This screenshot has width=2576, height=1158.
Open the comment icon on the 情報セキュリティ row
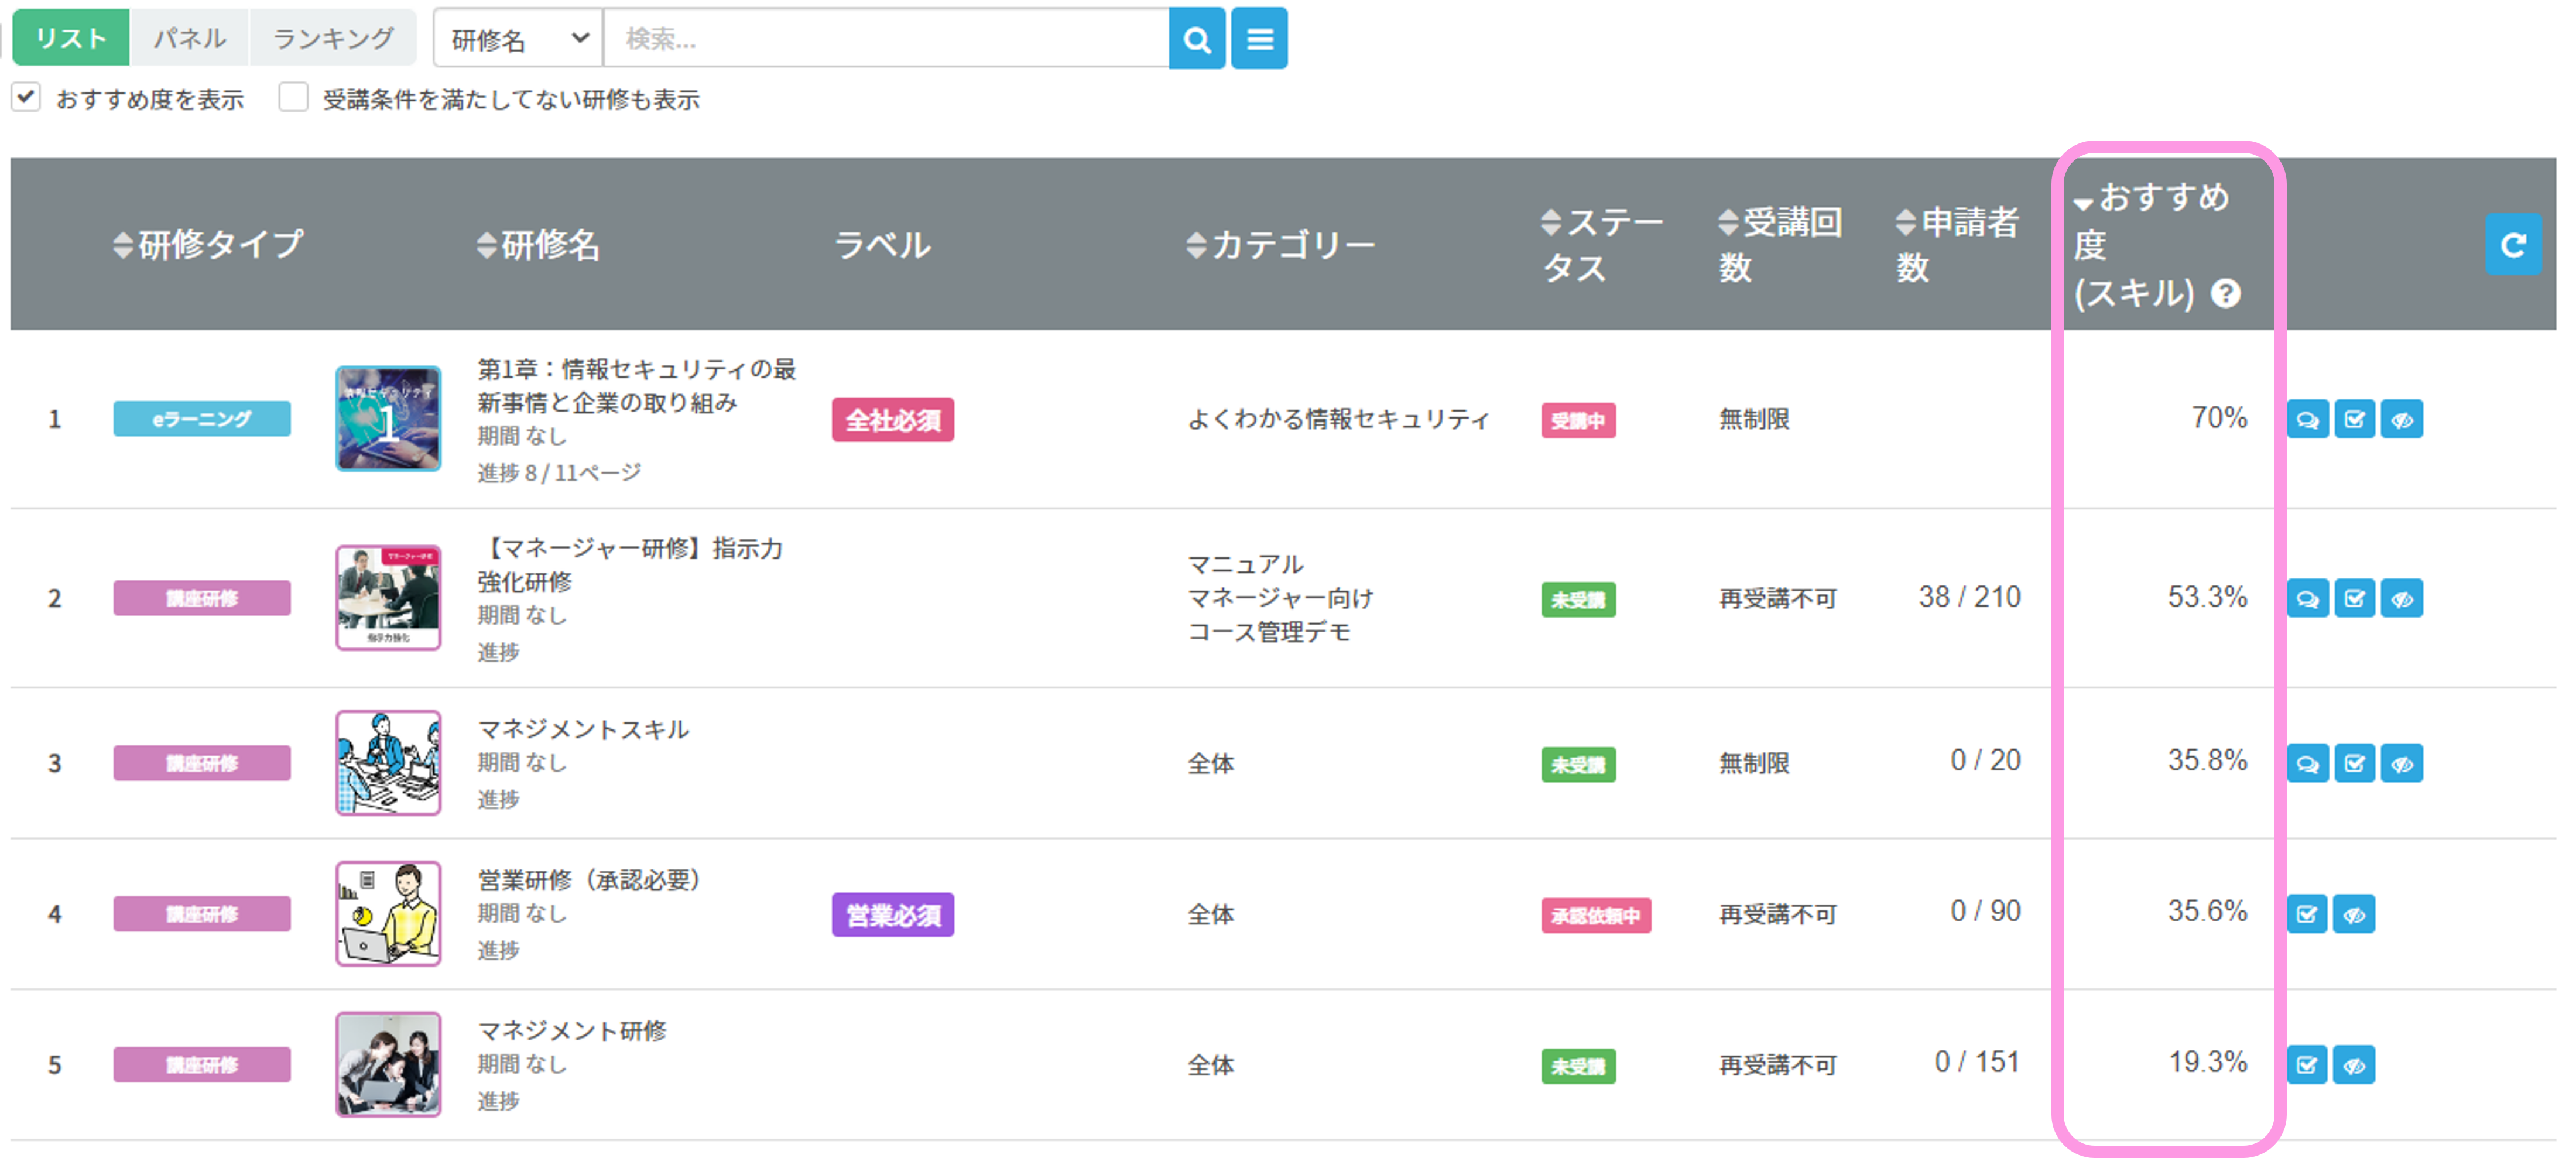(x=2307, y=419)
